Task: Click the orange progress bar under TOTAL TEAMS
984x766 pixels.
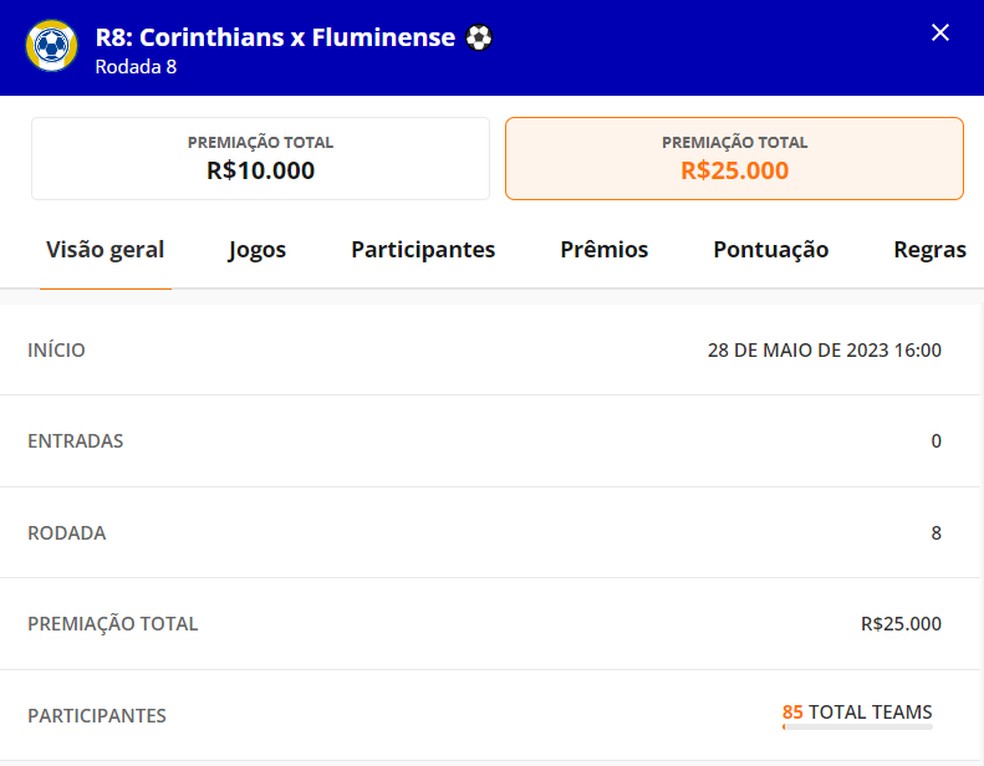Action: (856, 729)
